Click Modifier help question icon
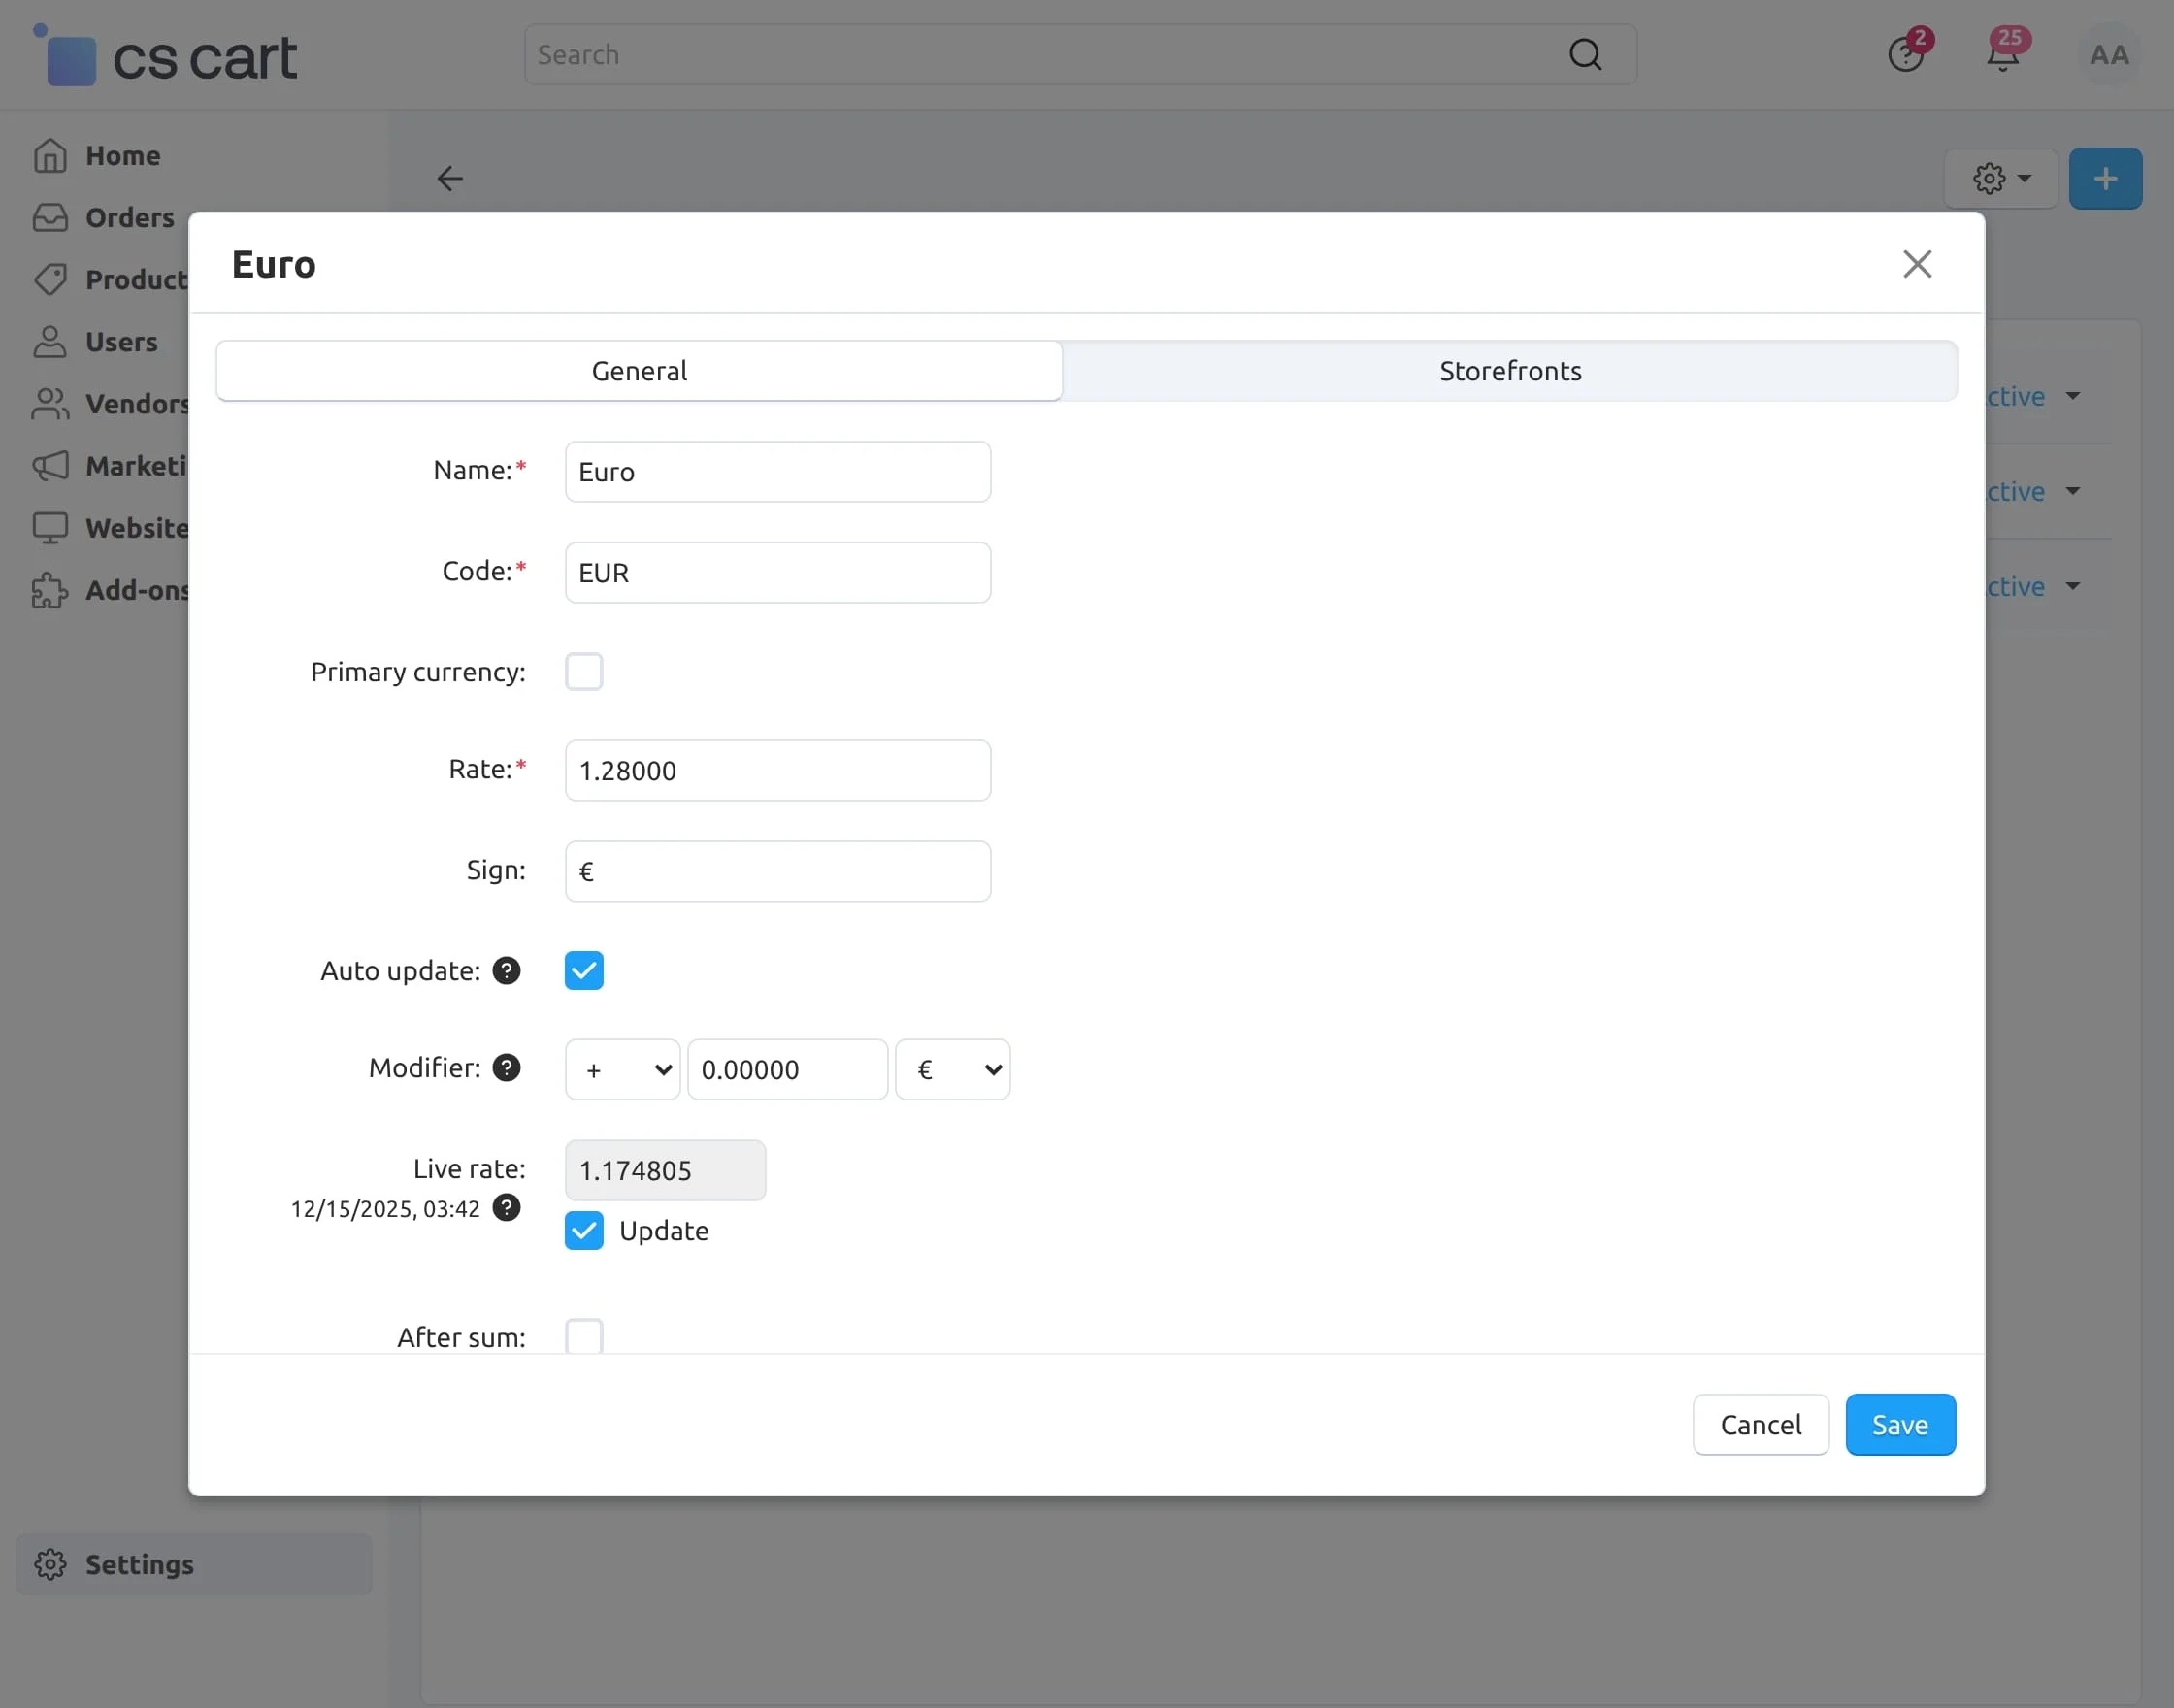Screen dimensions: 2174x1708 507,1067
